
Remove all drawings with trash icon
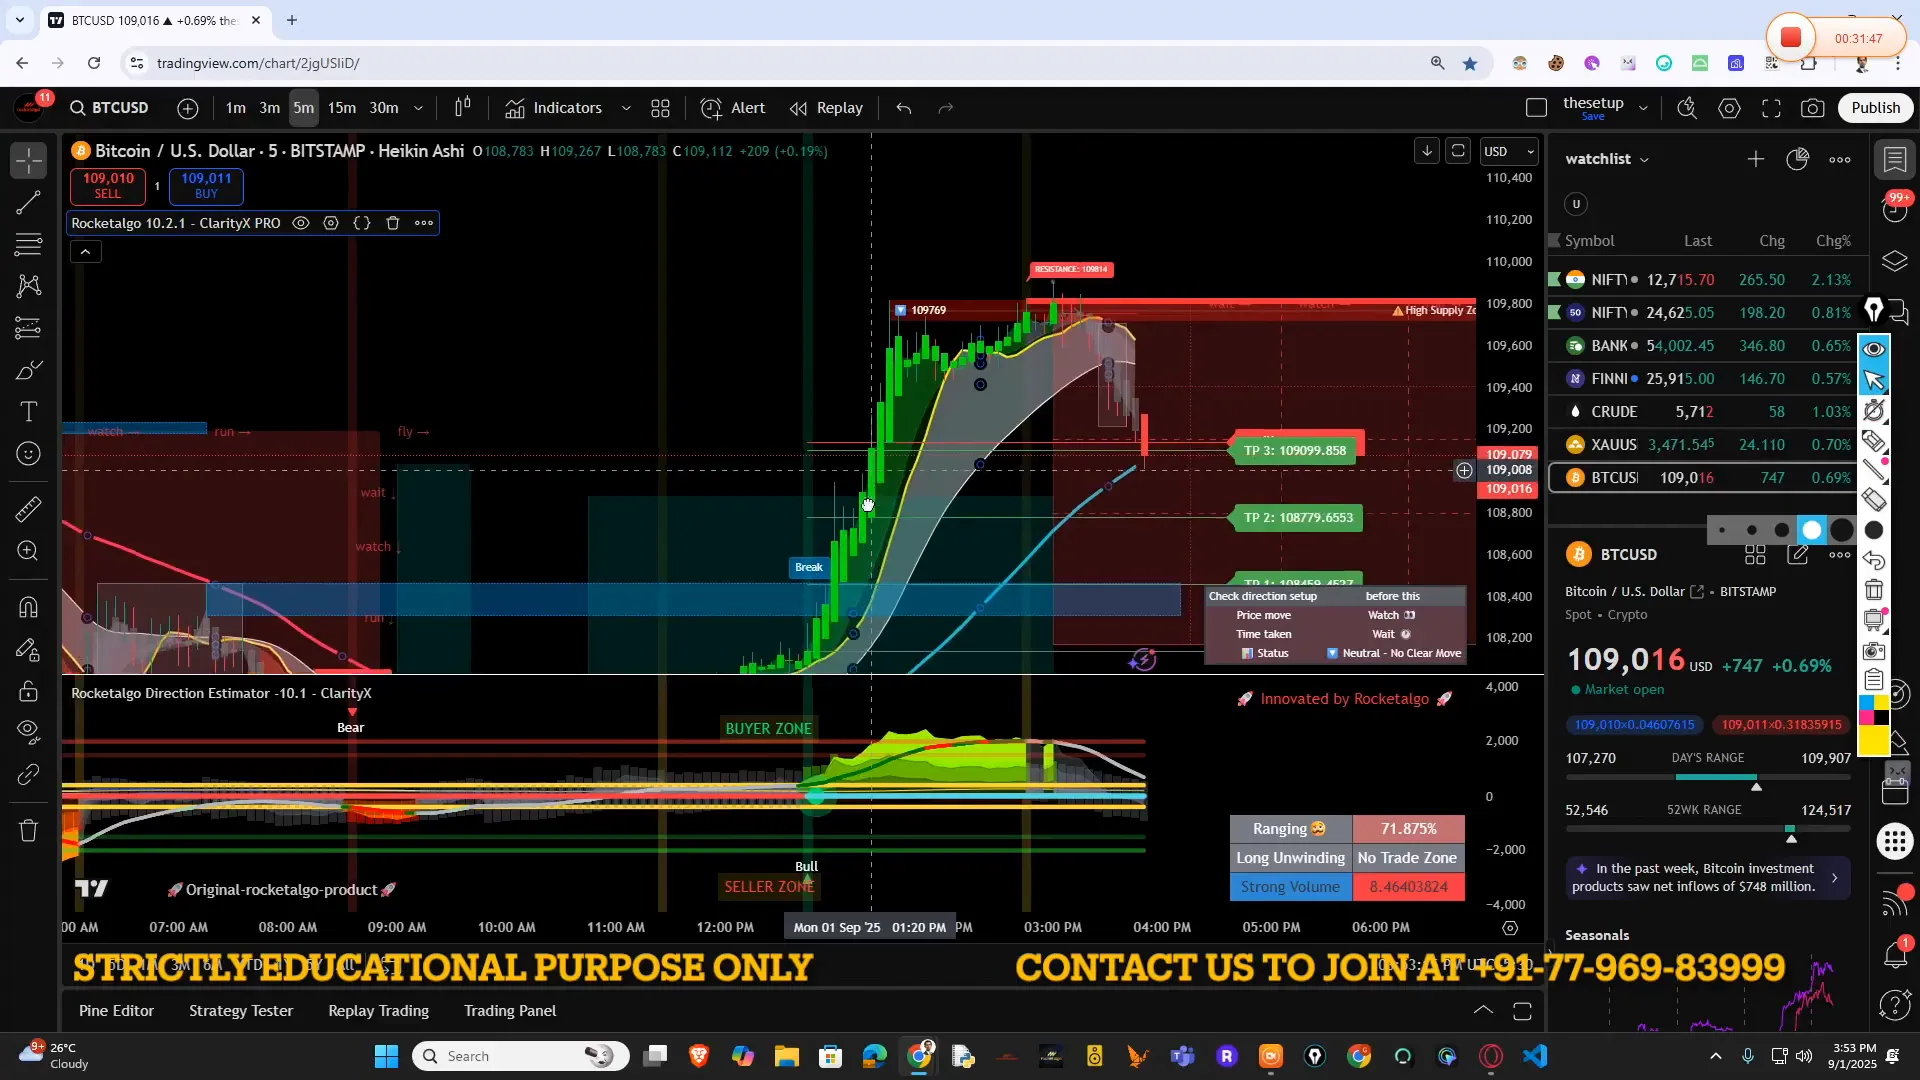click(x=28, y=830)
